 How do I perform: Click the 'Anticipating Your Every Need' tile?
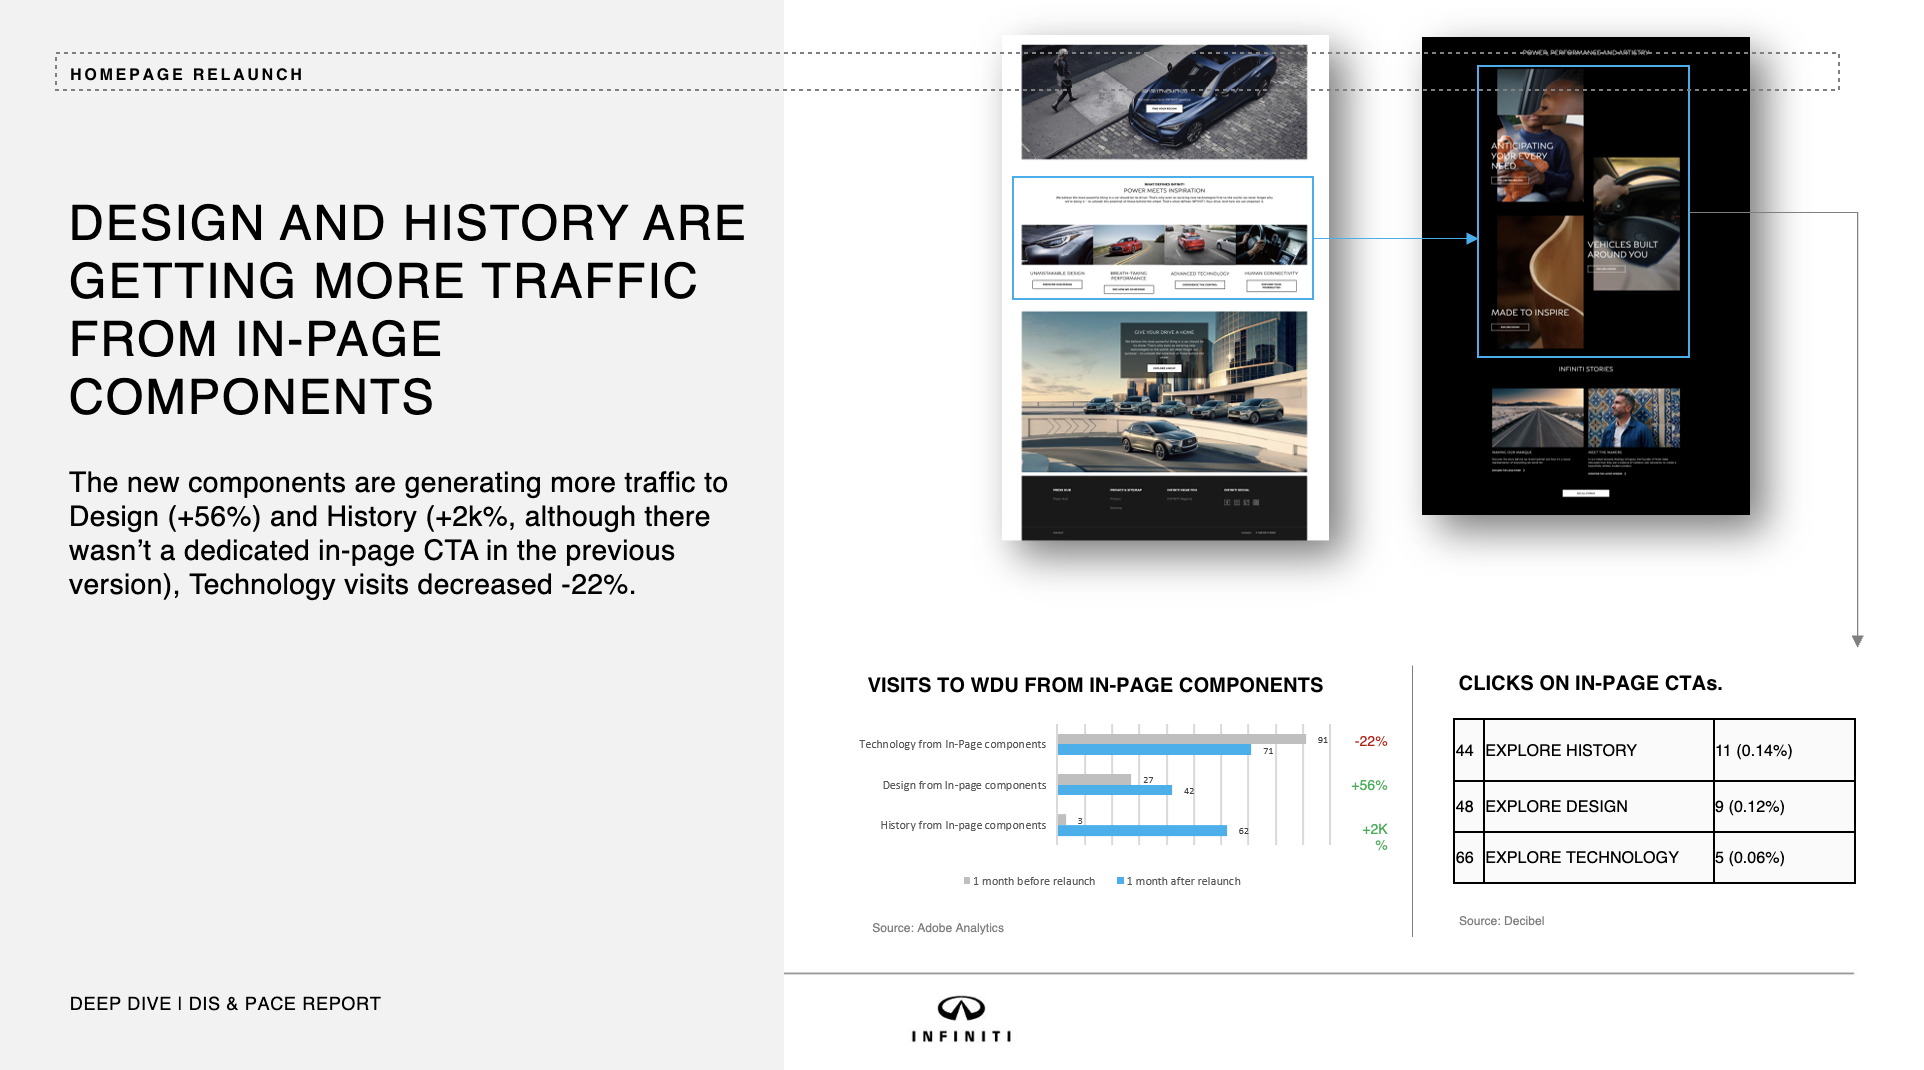(x=1538, y=140)
